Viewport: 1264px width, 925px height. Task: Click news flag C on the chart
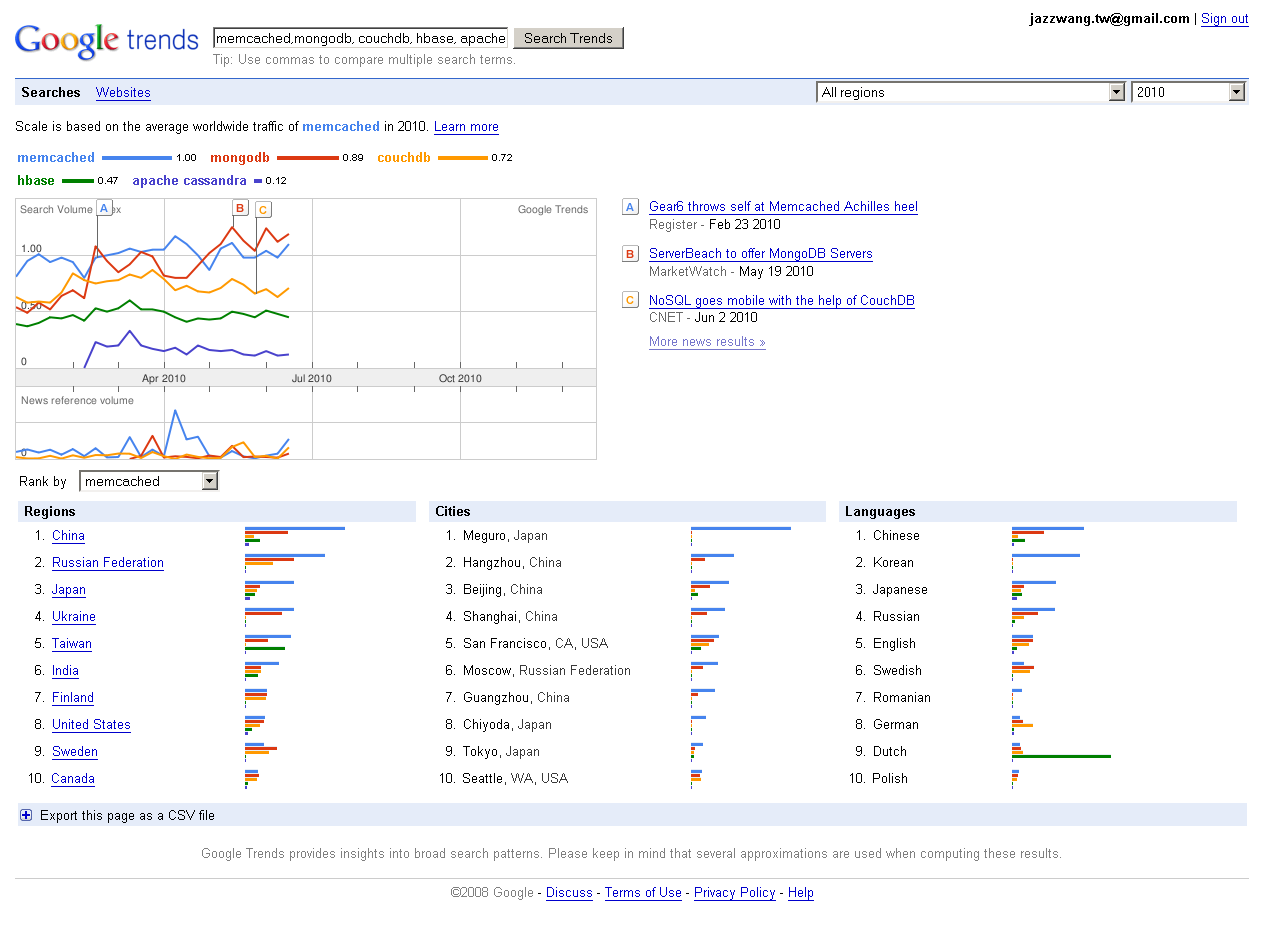pos(263,209)
